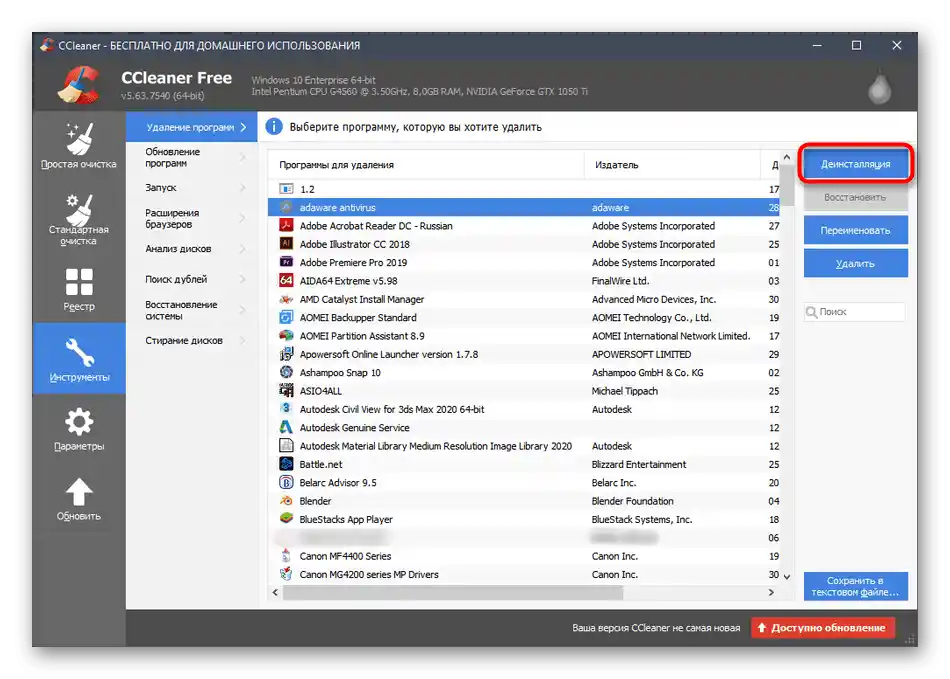Image resolution: width=950 pixels, height=679 pixels.
Task: Open Восстановление системы tab
Action: (x=191, y=310)
